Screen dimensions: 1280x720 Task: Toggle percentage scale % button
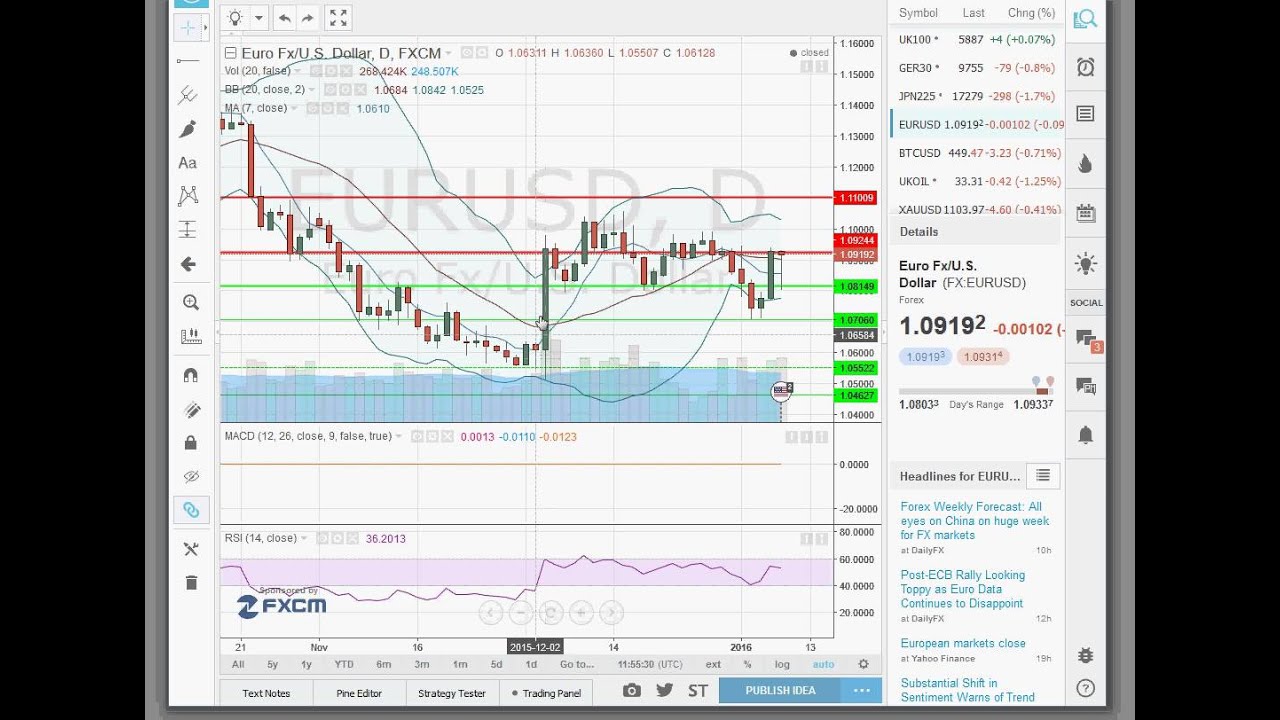pyautogui.click(x=747, y=664)
